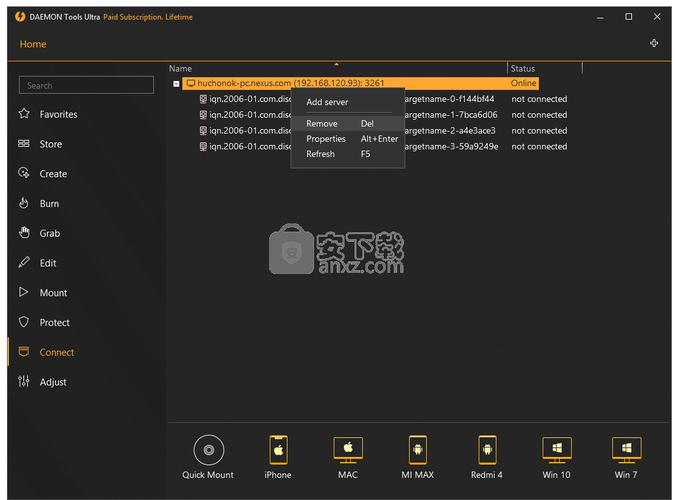
Task: Click 'not connected' status for targetname-0 row
Action: pyautogui.click(x=539, y=99)
